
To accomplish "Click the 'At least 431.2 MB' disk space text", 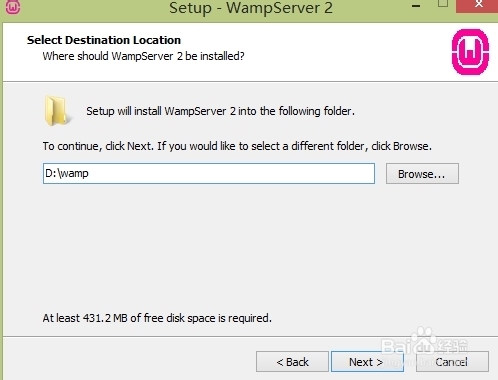I will pyautogui.click(x=157, y=318).
